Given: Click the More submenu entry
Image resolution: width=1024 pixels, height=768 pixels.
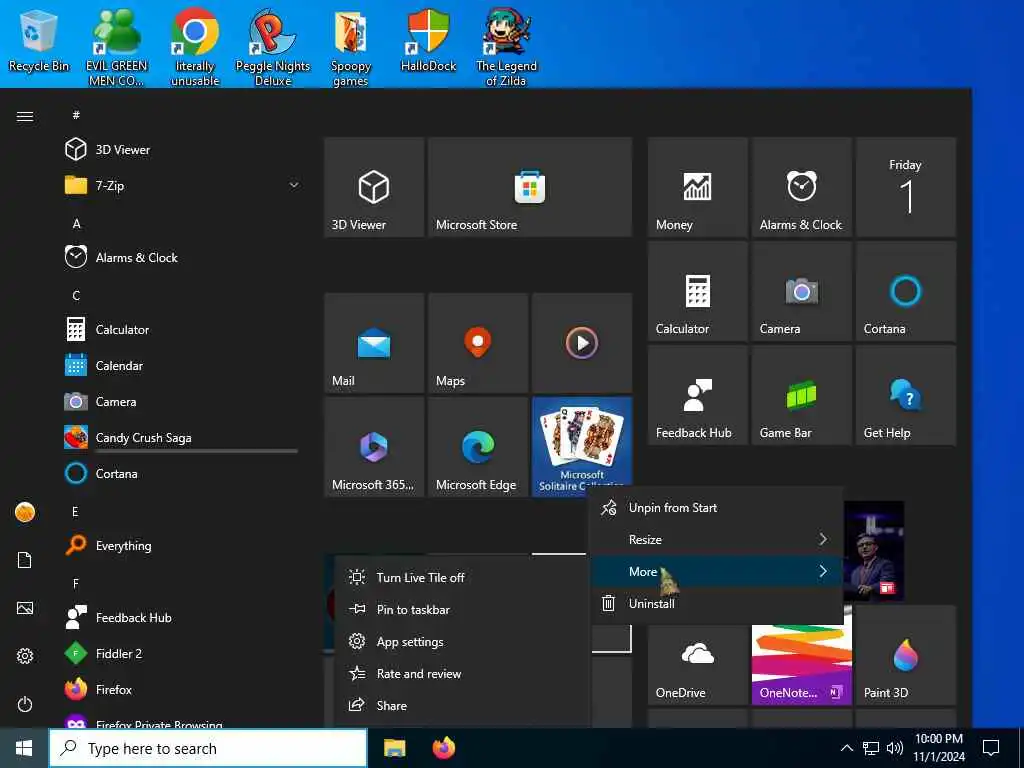Looking at the screenshot, I should [x=716, y=571].
